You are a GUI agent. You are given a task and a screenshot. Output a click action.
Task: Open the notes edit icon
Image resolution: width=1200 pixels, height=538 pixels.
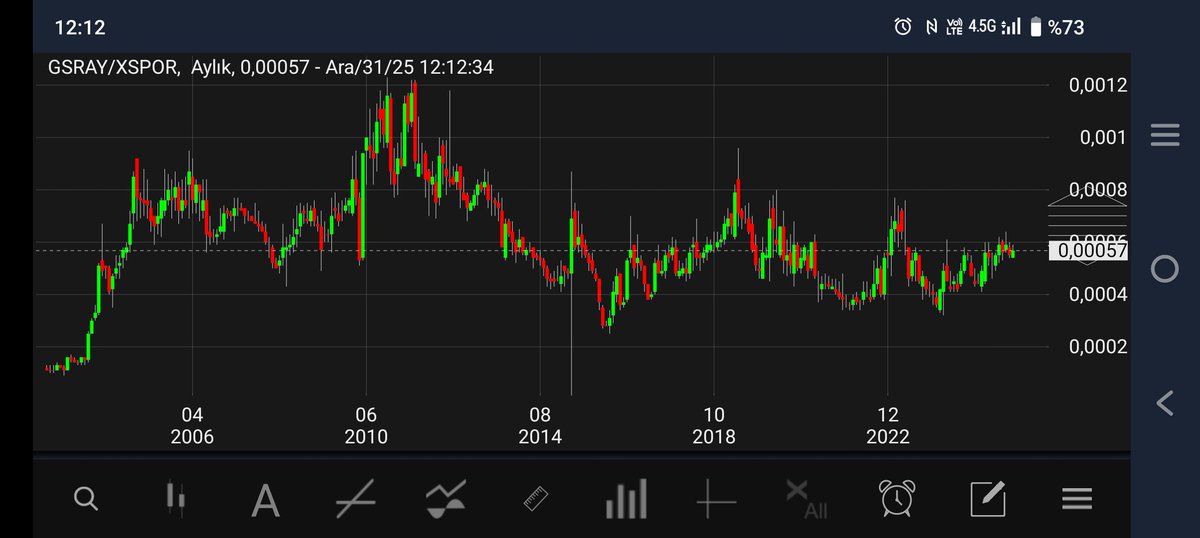click(987, 498)
